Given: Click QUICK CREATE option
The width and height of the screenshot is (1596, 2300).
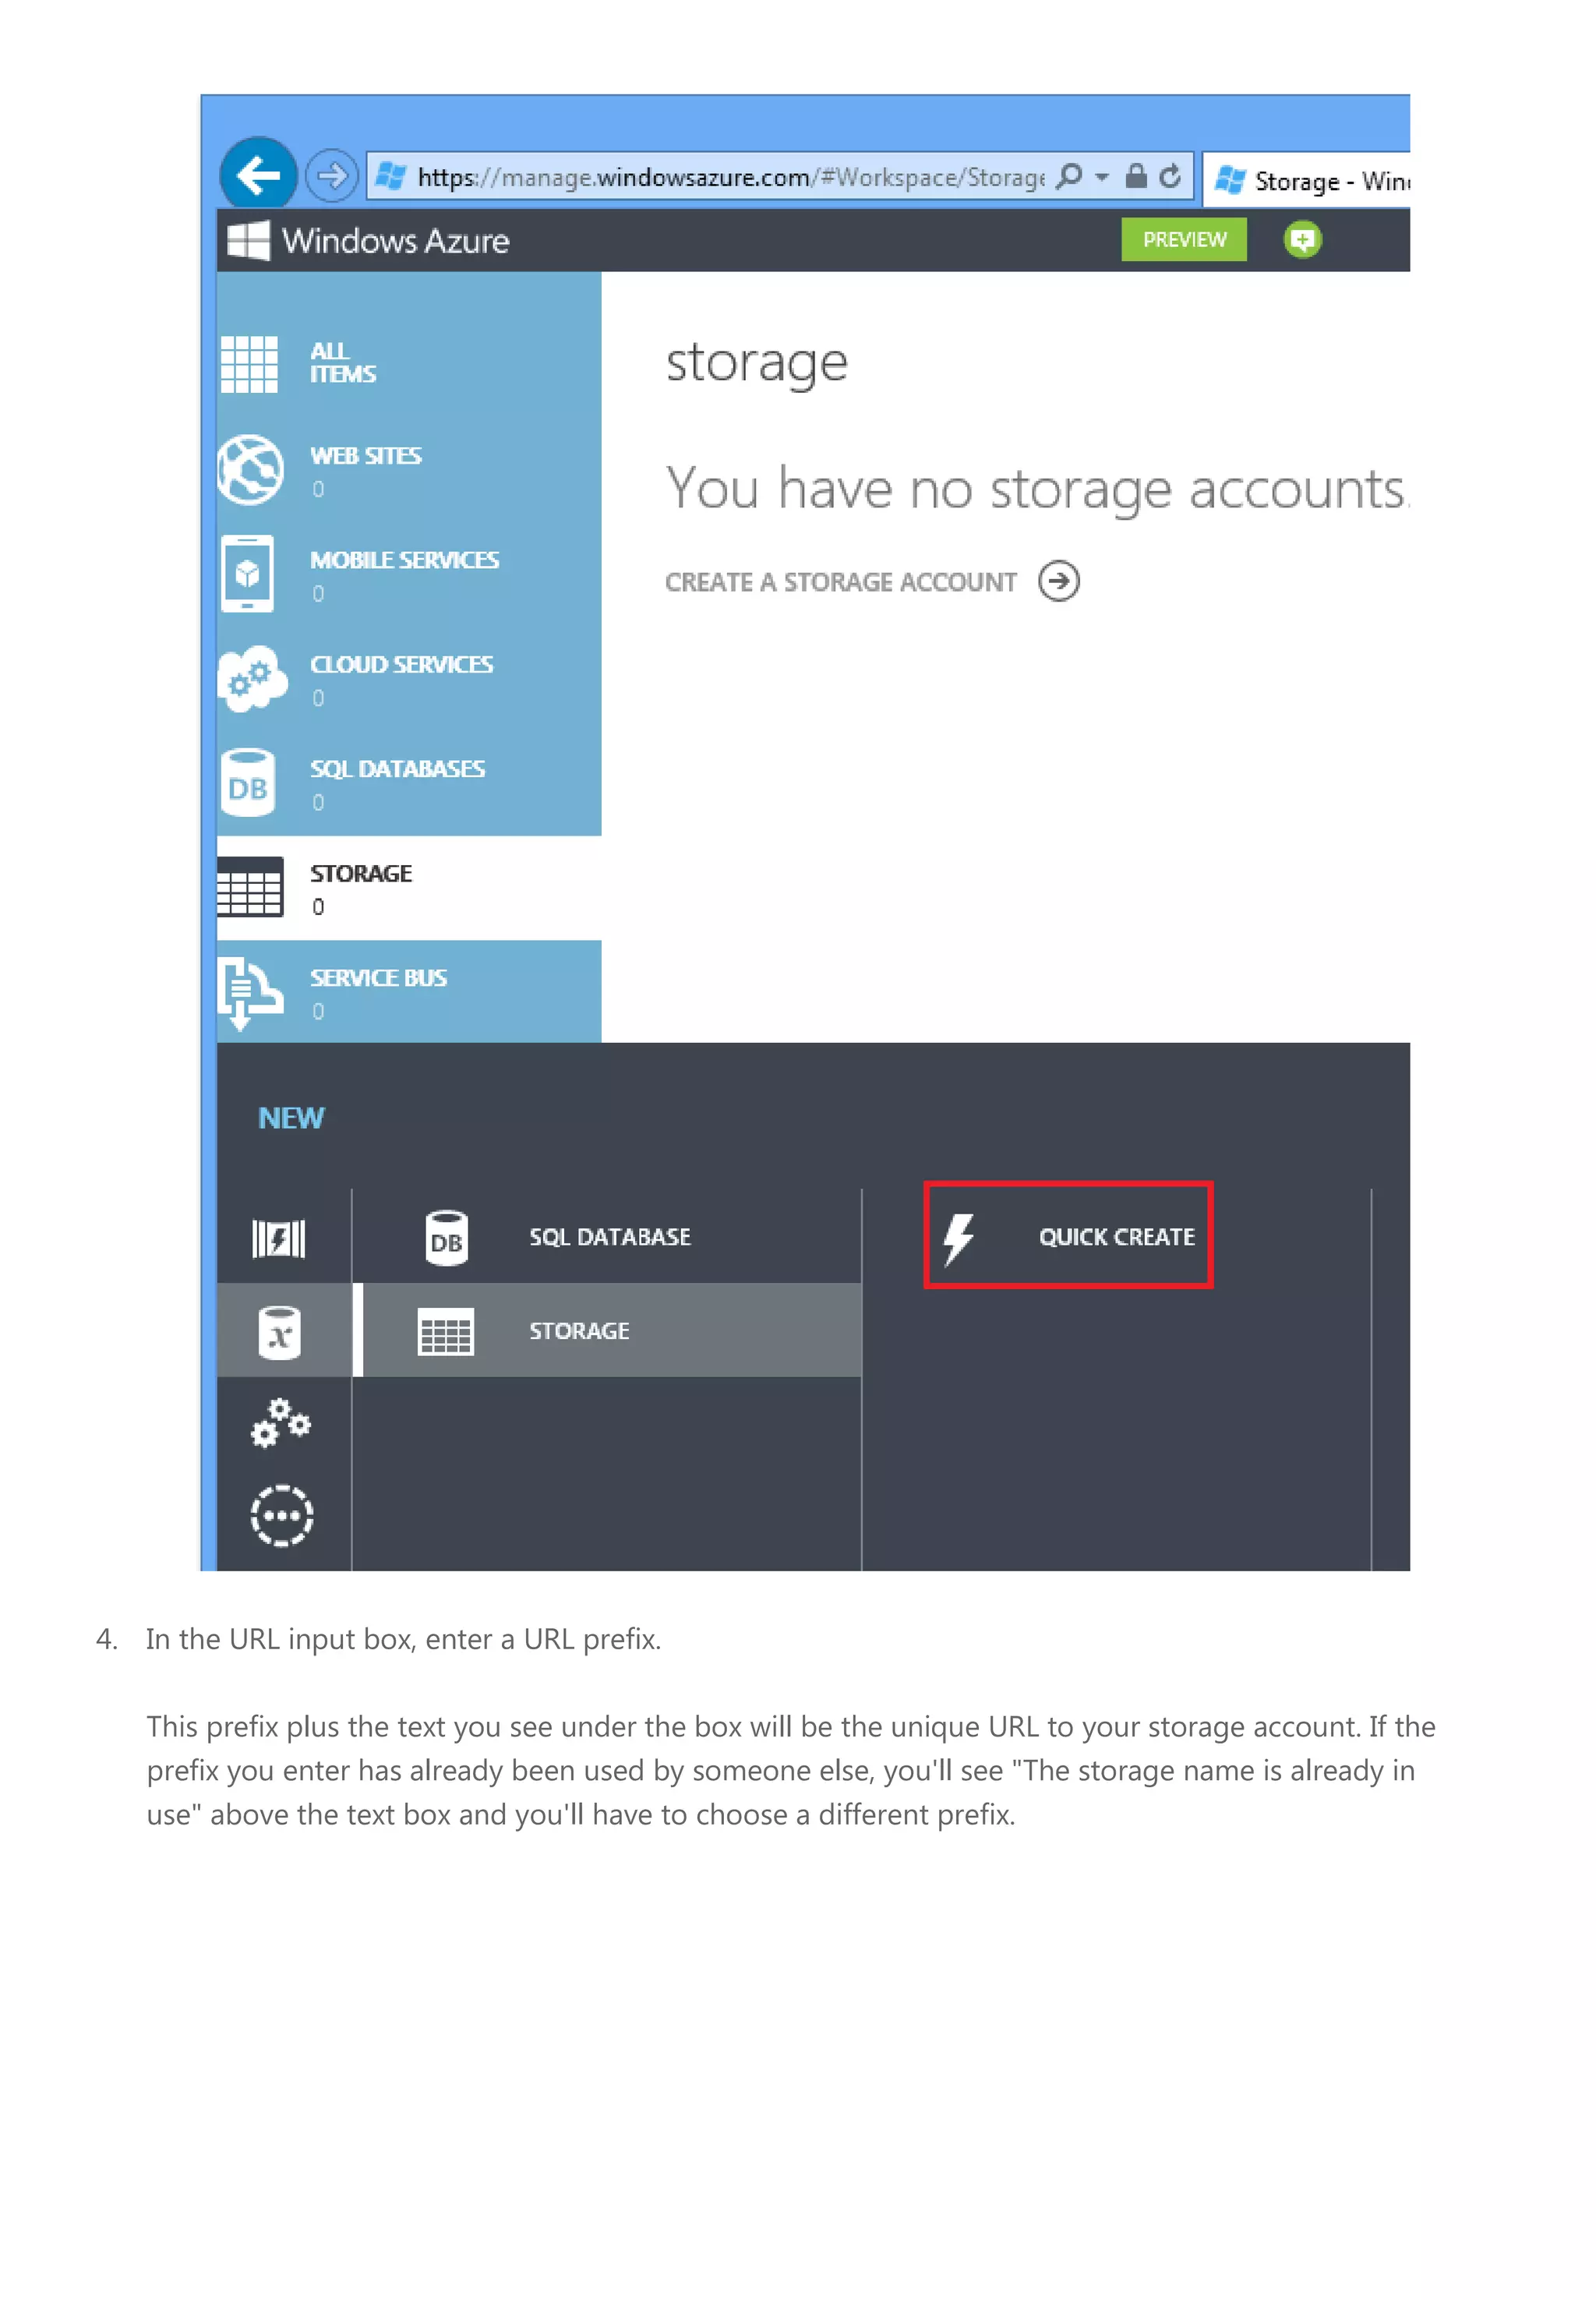Looking at the screenshot, I should [1068, 1236].
